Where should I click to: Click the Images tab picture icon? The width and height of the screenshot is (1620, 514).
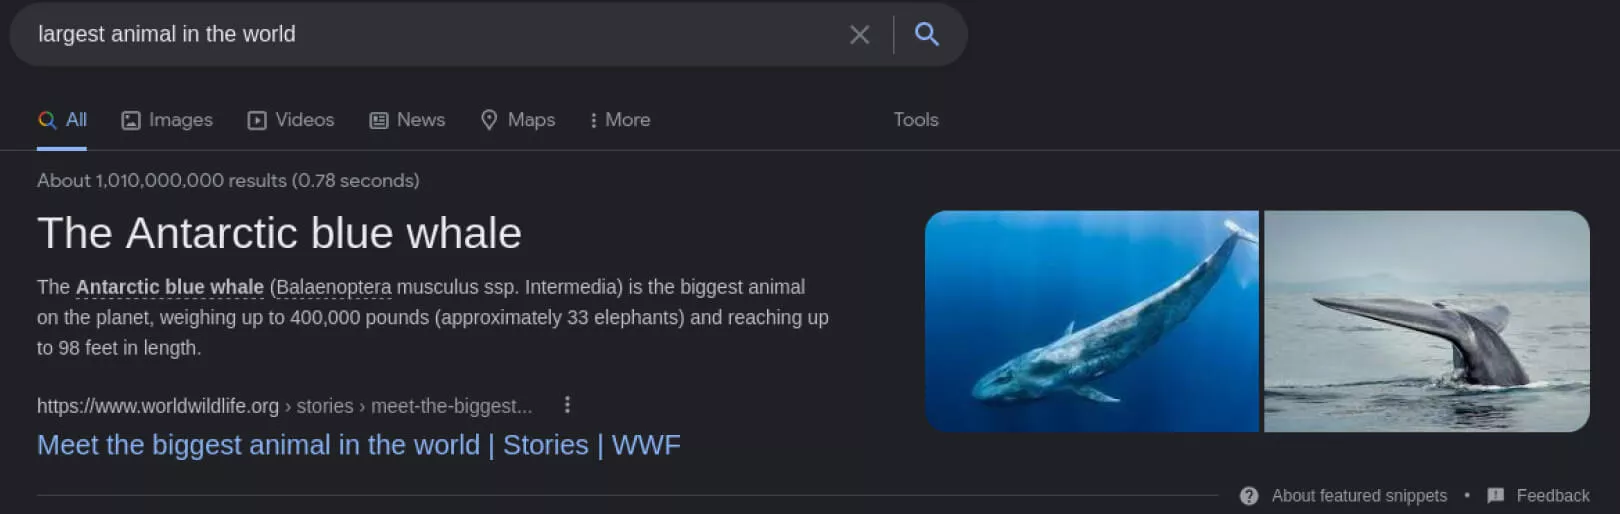[131, 120]
